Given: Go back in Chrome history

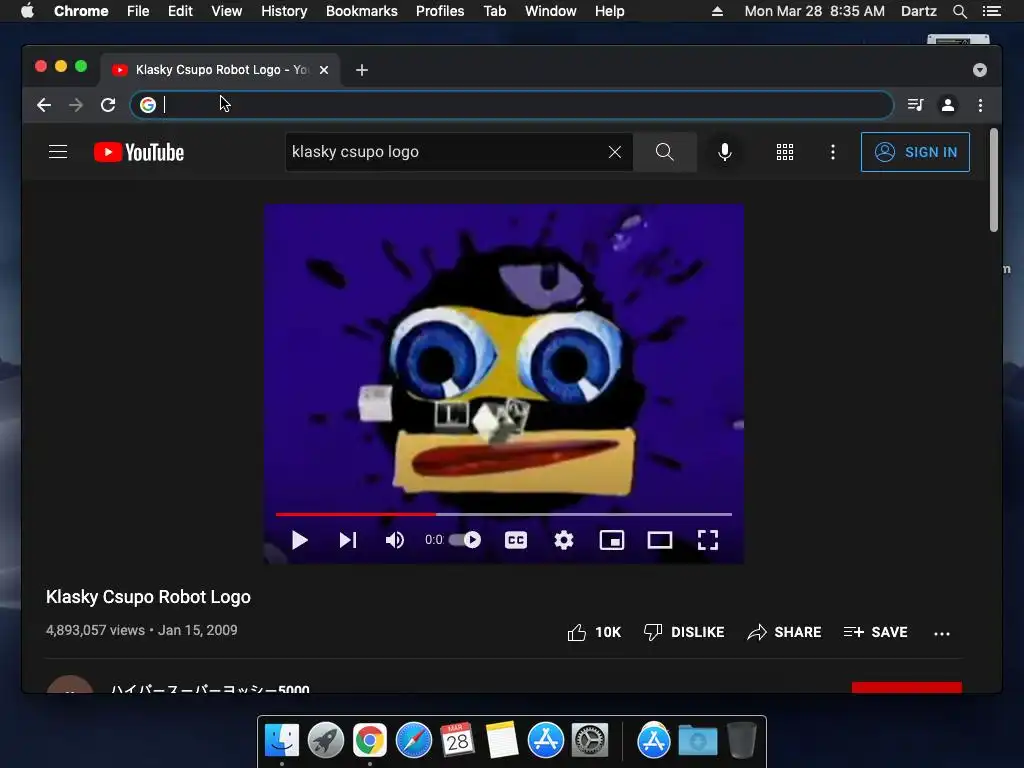Looking at the screenshot, I should [44, 105].
